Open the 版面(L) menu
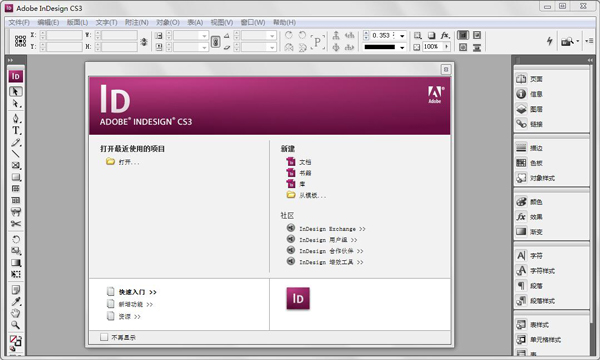This screenshot has width=600, height=360. pyautogui.click(x=77, y=23)
